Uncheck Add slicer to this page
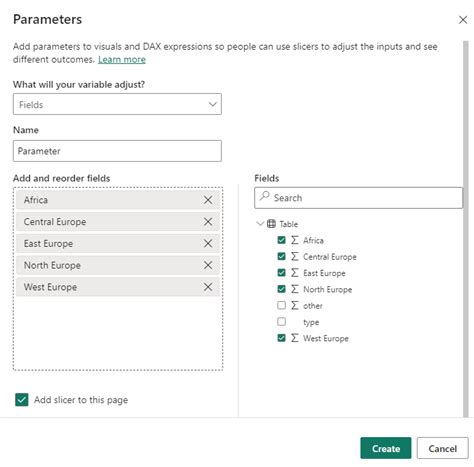Image resolution: width=474 pixels, height=467 pixels. (22, 400)
